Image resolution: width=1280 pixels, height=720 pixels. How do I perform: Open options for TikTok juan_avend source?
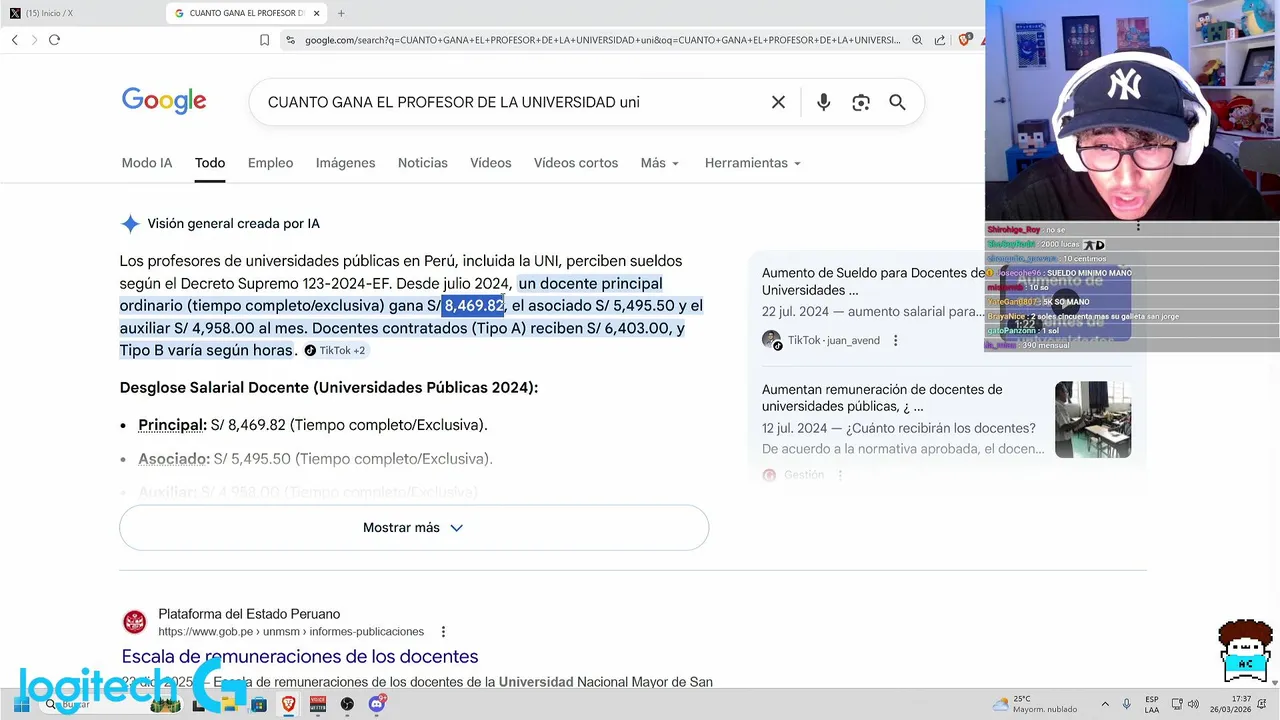click(x=896, y=340)
